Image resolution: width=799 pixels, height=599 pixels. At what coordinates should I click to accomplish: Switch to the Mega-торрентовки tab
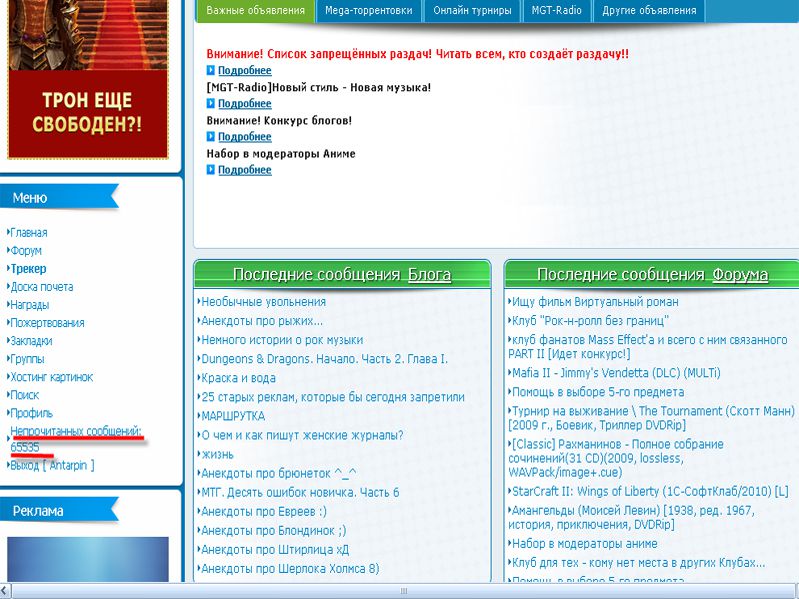tap(367, 11)
